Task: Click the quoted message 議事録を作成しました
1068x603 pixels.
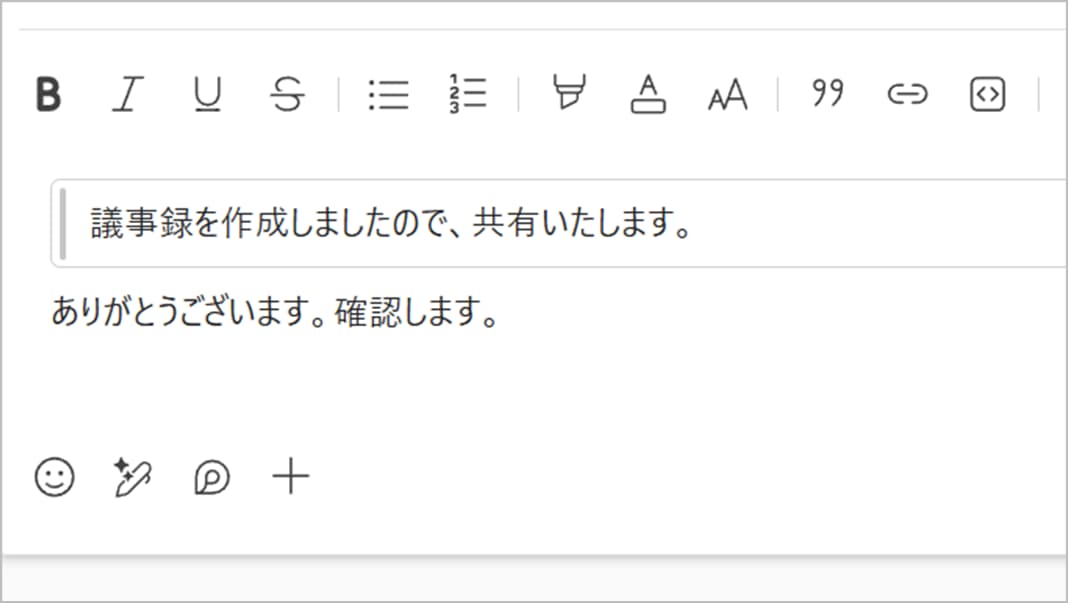Action: click(x=392, y=224)
